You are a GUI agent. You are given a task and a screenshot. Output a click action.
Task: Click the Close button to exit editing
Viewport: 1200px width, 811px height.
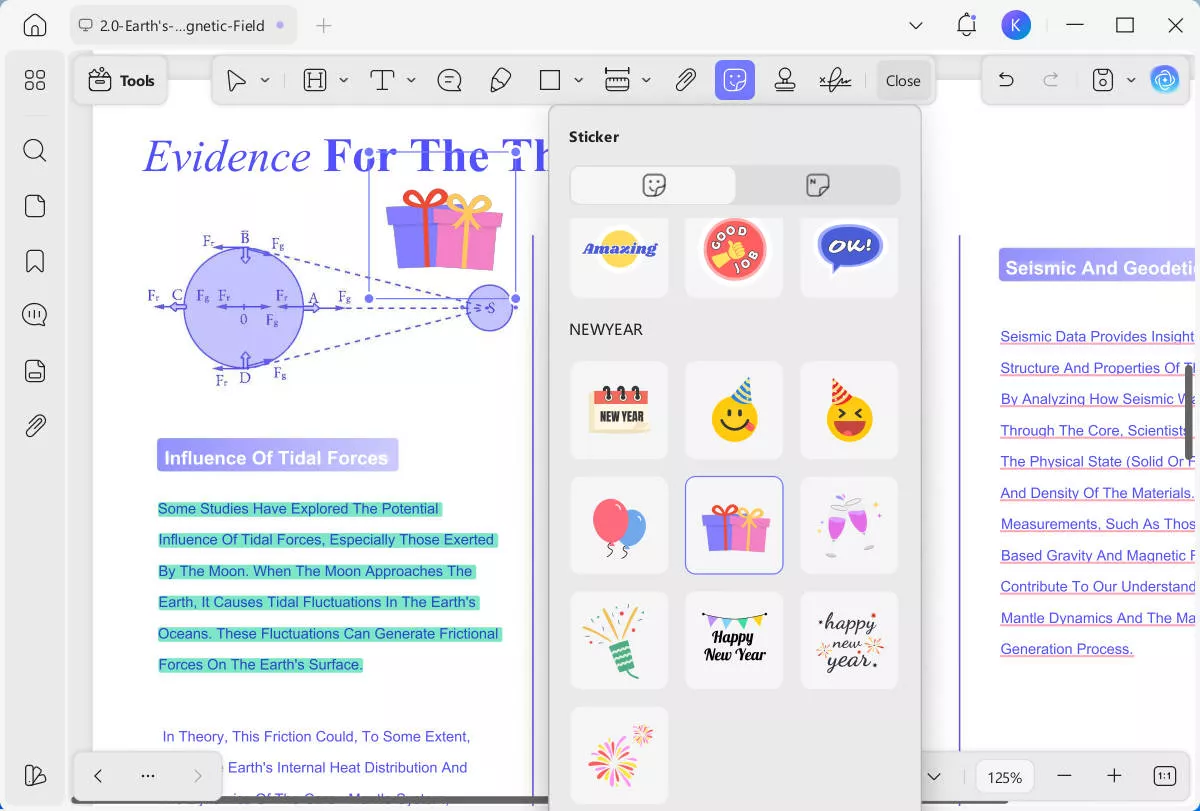[903, 80]
